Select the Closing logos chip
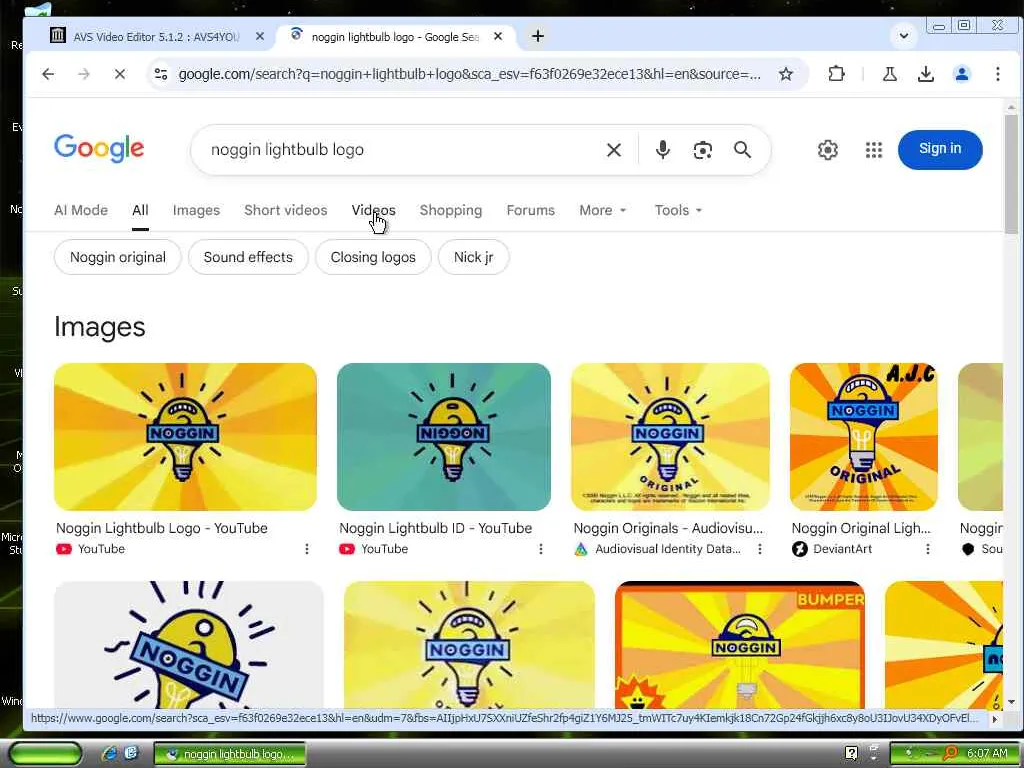 tap(373, 257)
